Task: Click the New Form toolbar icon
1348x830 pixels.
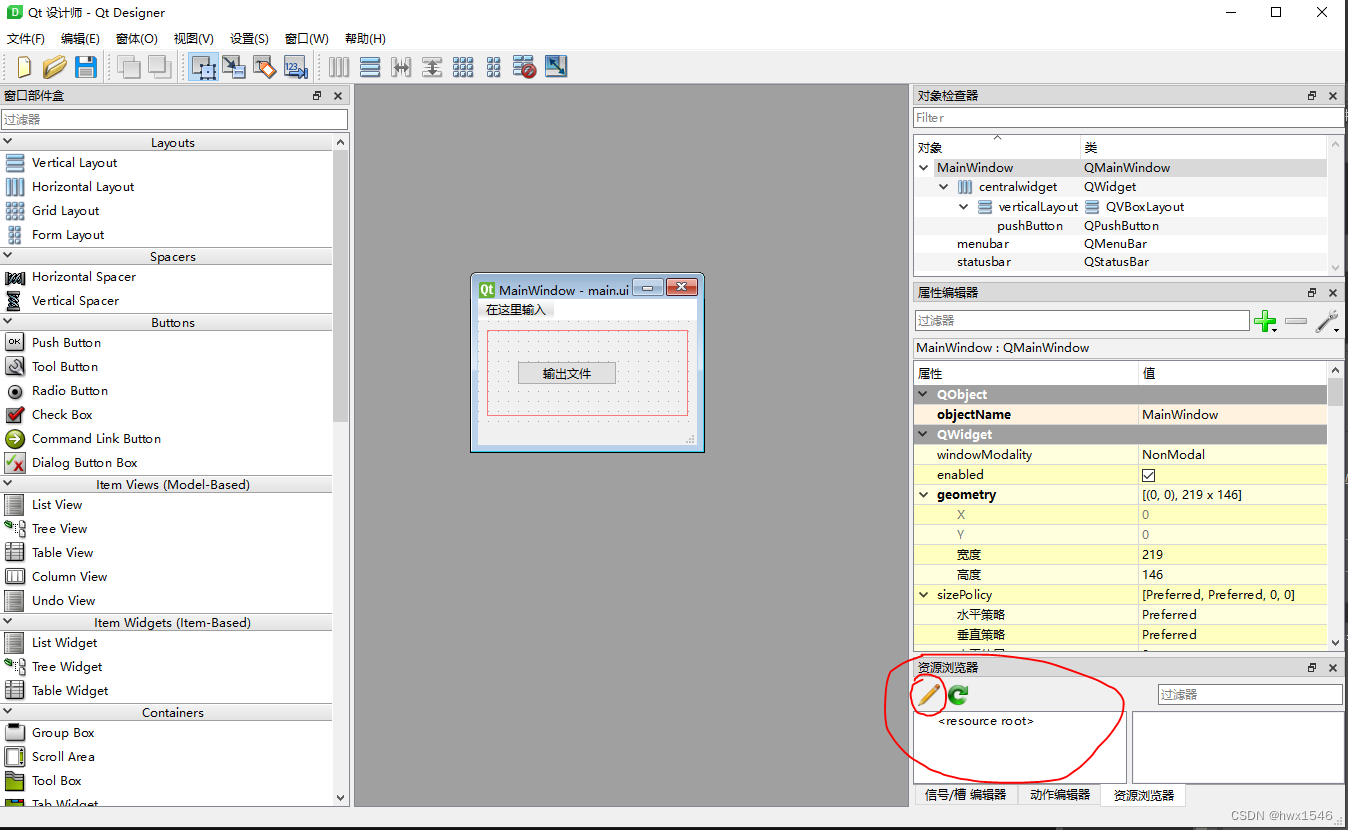Action: 24,67
